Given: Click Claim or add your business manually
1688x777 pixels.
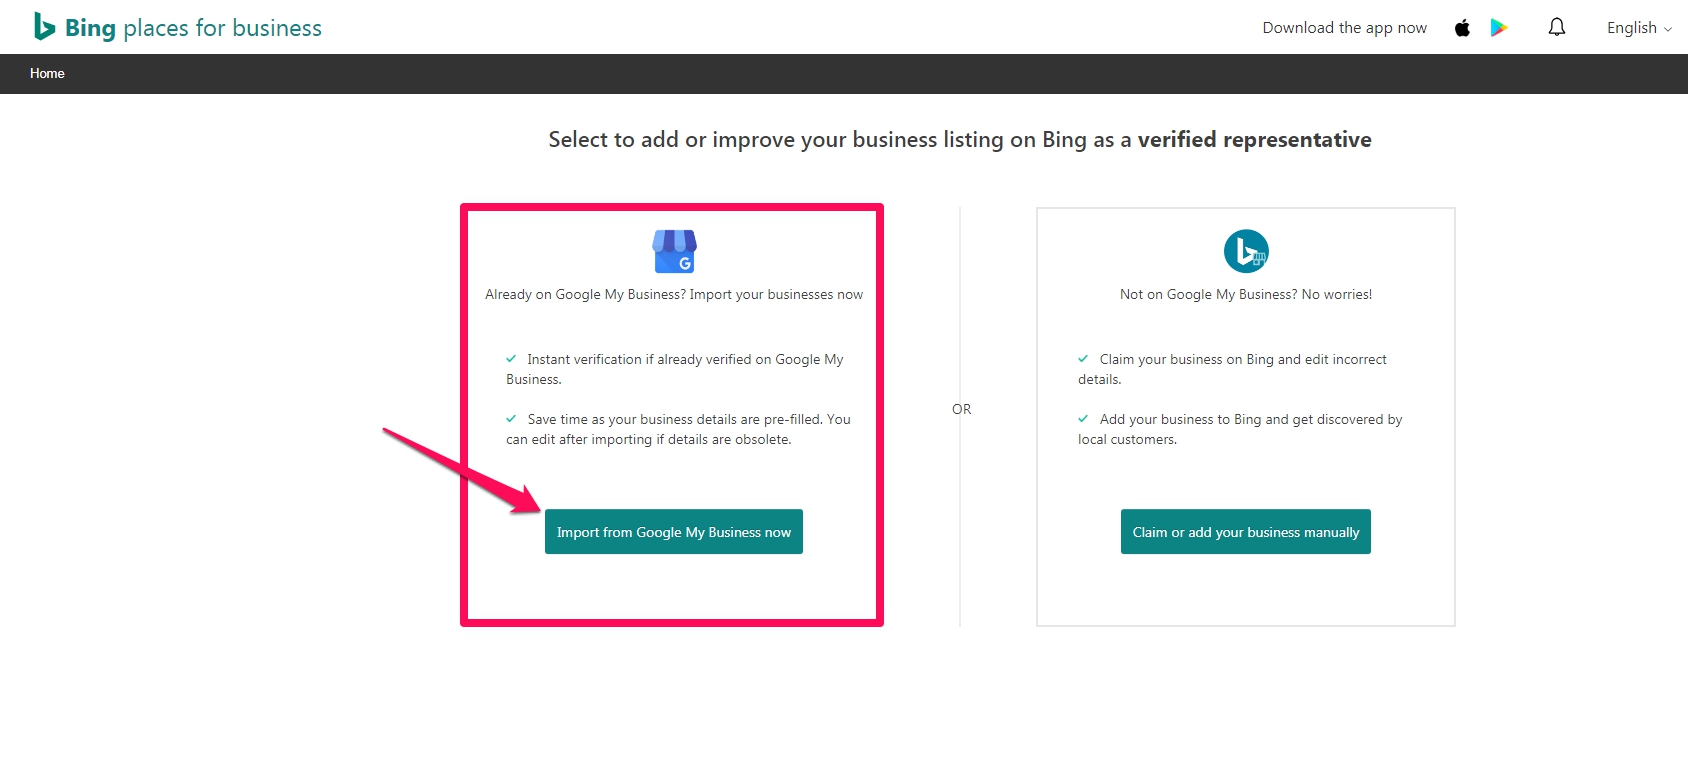Looking at the screenshot, I should pyautogui.click(x=1246, y=532).
